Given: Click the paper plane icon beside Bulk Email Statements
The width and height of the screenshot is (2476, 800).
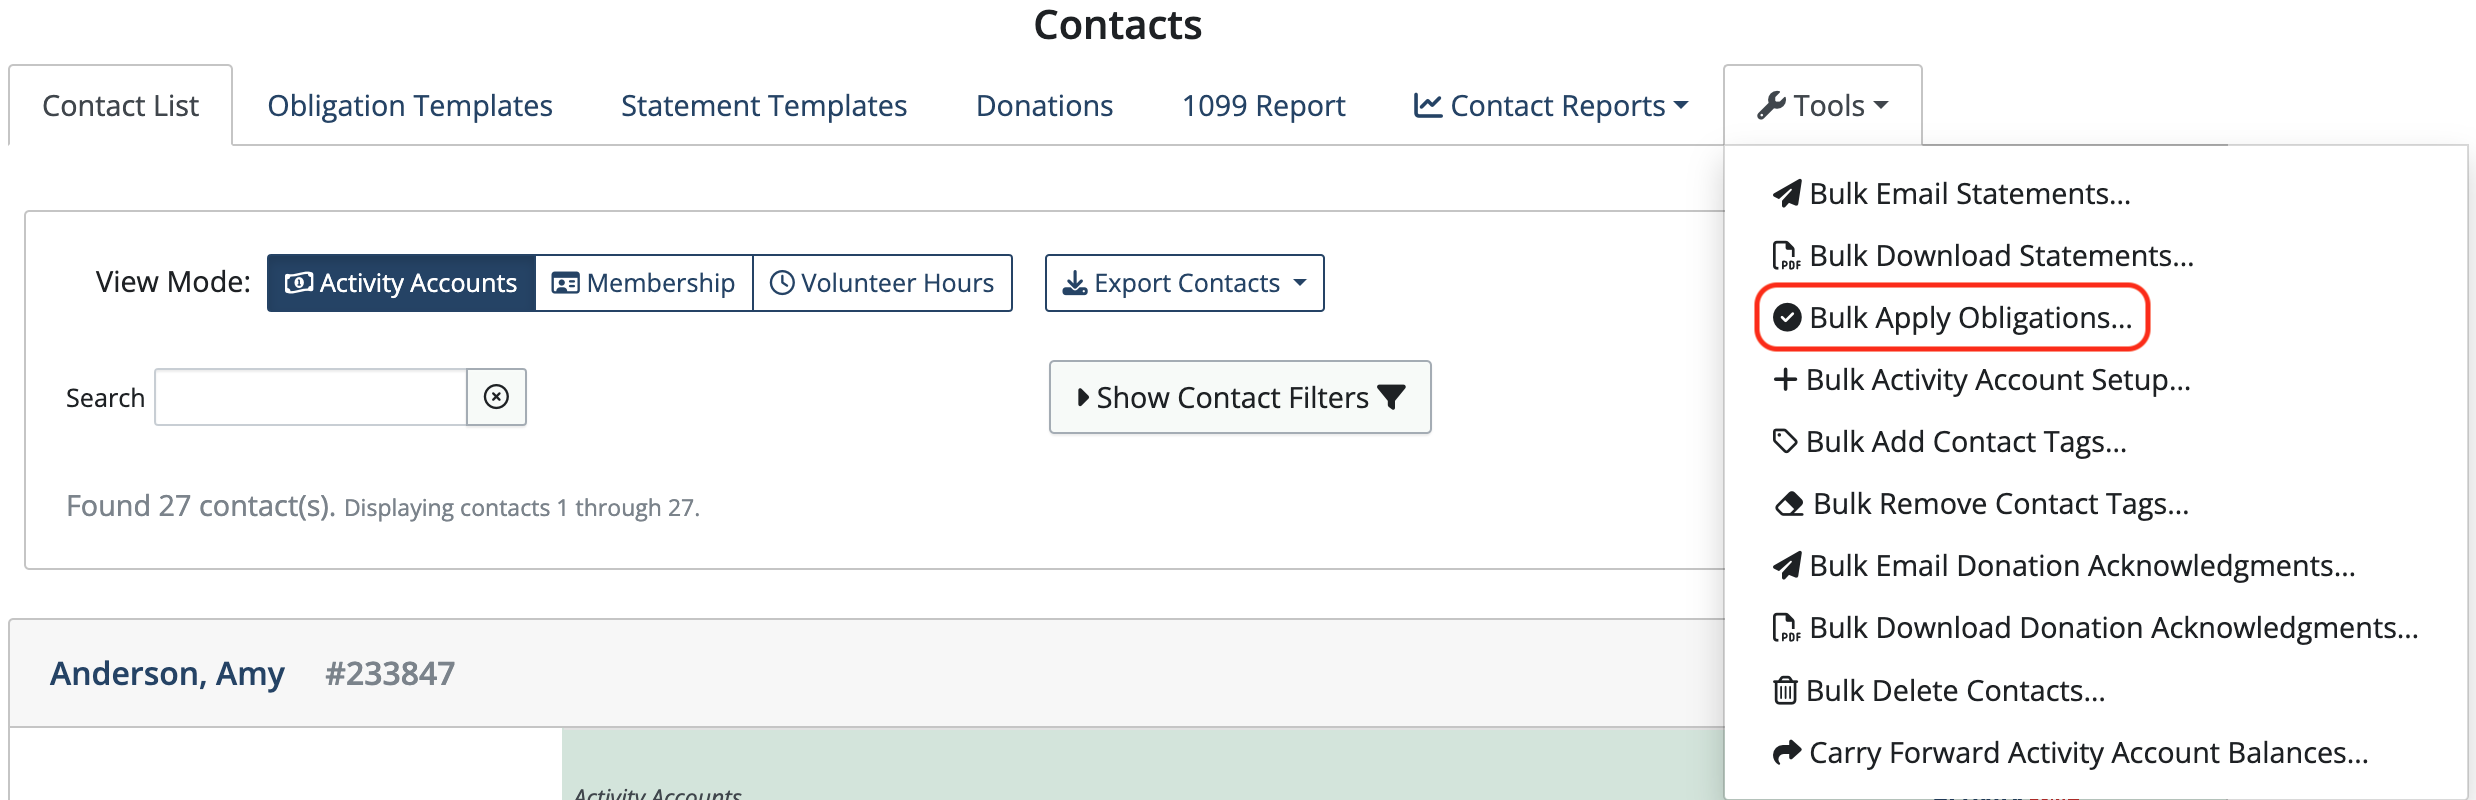Looking at the screenshot, I should (1787, 193).
